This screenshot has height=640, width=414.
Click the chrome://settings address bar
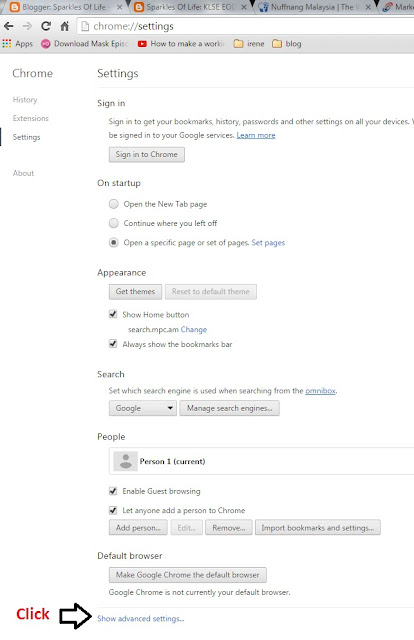(245, 27)
